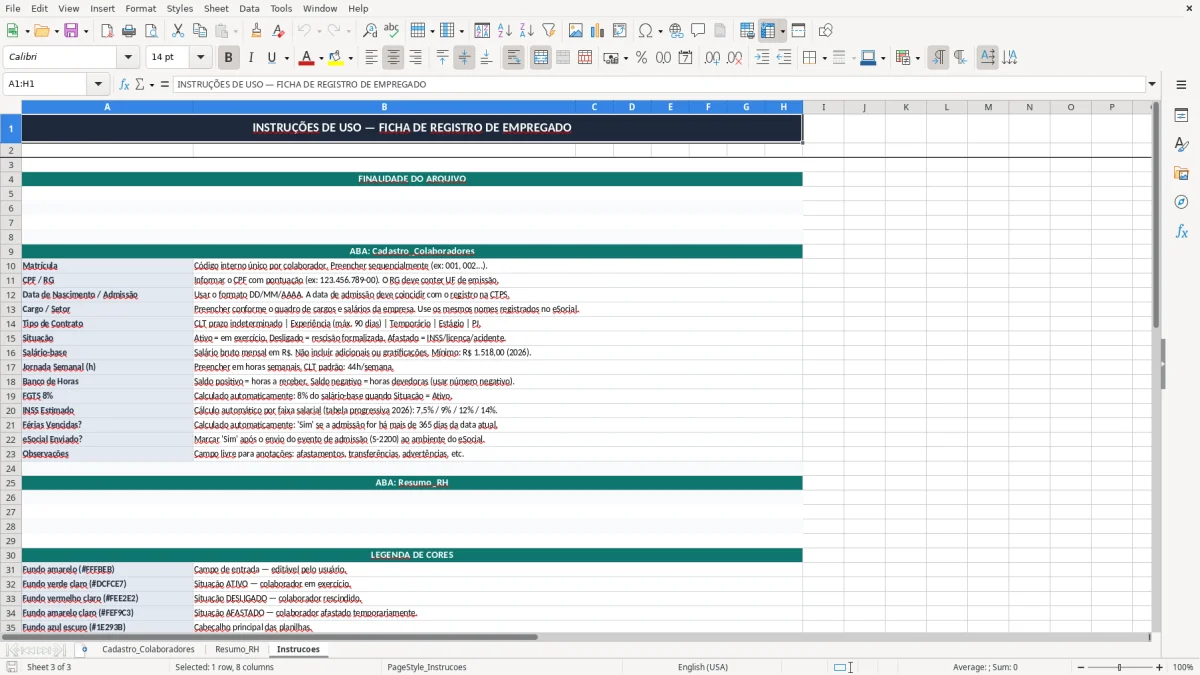Open the Freeze Rows and Columns dropdown arrow
The image size is (1200, 675).
783,31
